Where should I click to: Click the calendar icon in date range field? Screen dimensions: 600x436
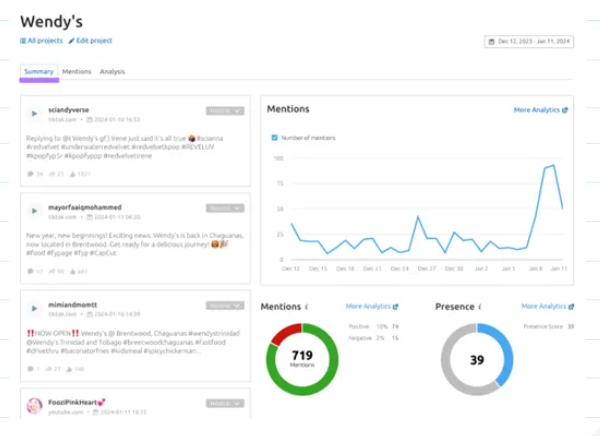492,41
